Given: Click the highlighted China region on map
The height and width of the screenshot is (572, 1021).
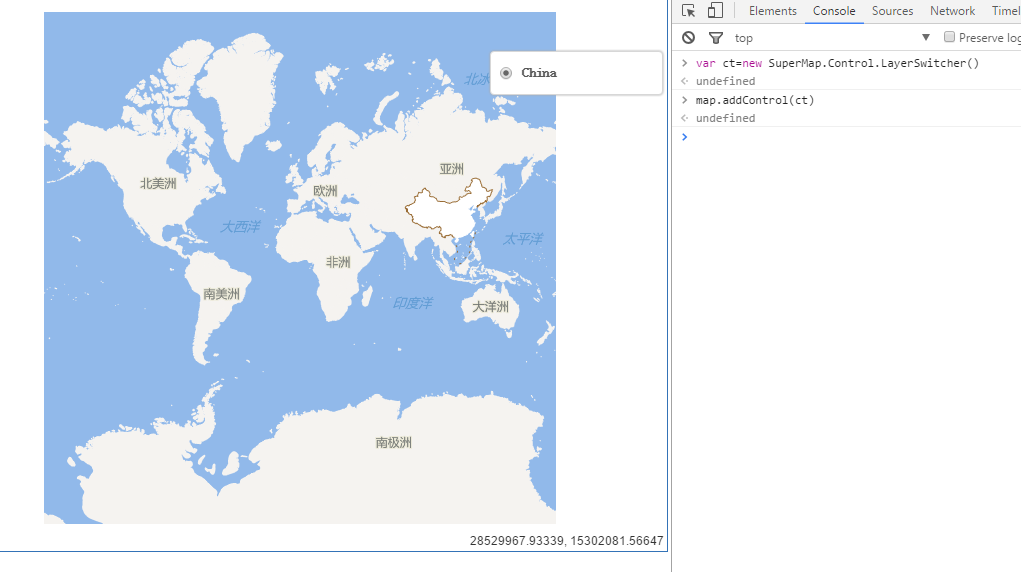Looking at the screenshot, I should (x=445, y=215).
